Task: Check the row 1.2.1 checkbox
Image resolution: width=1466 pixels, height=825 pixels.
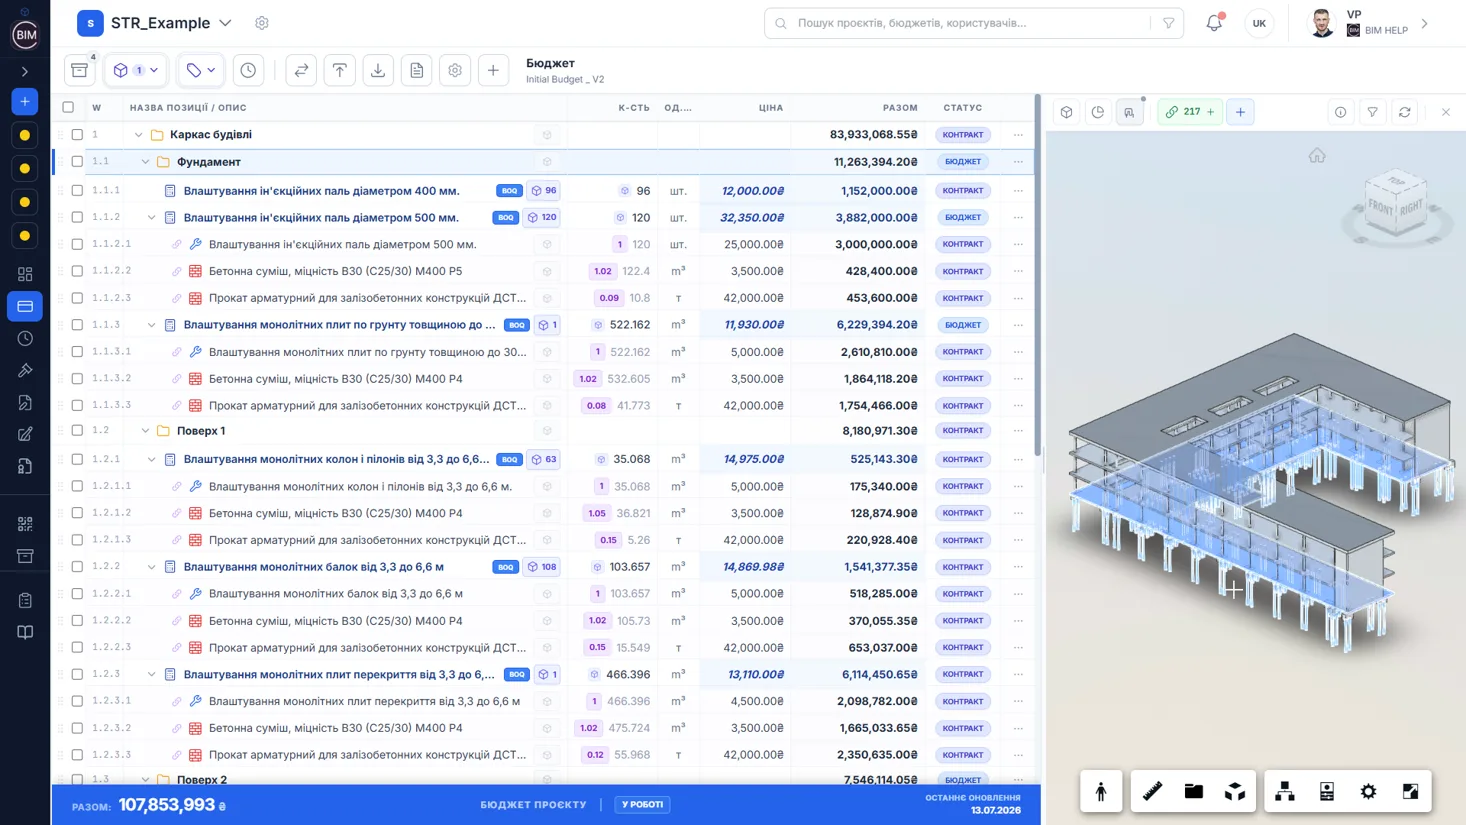Action: point(77,459)
